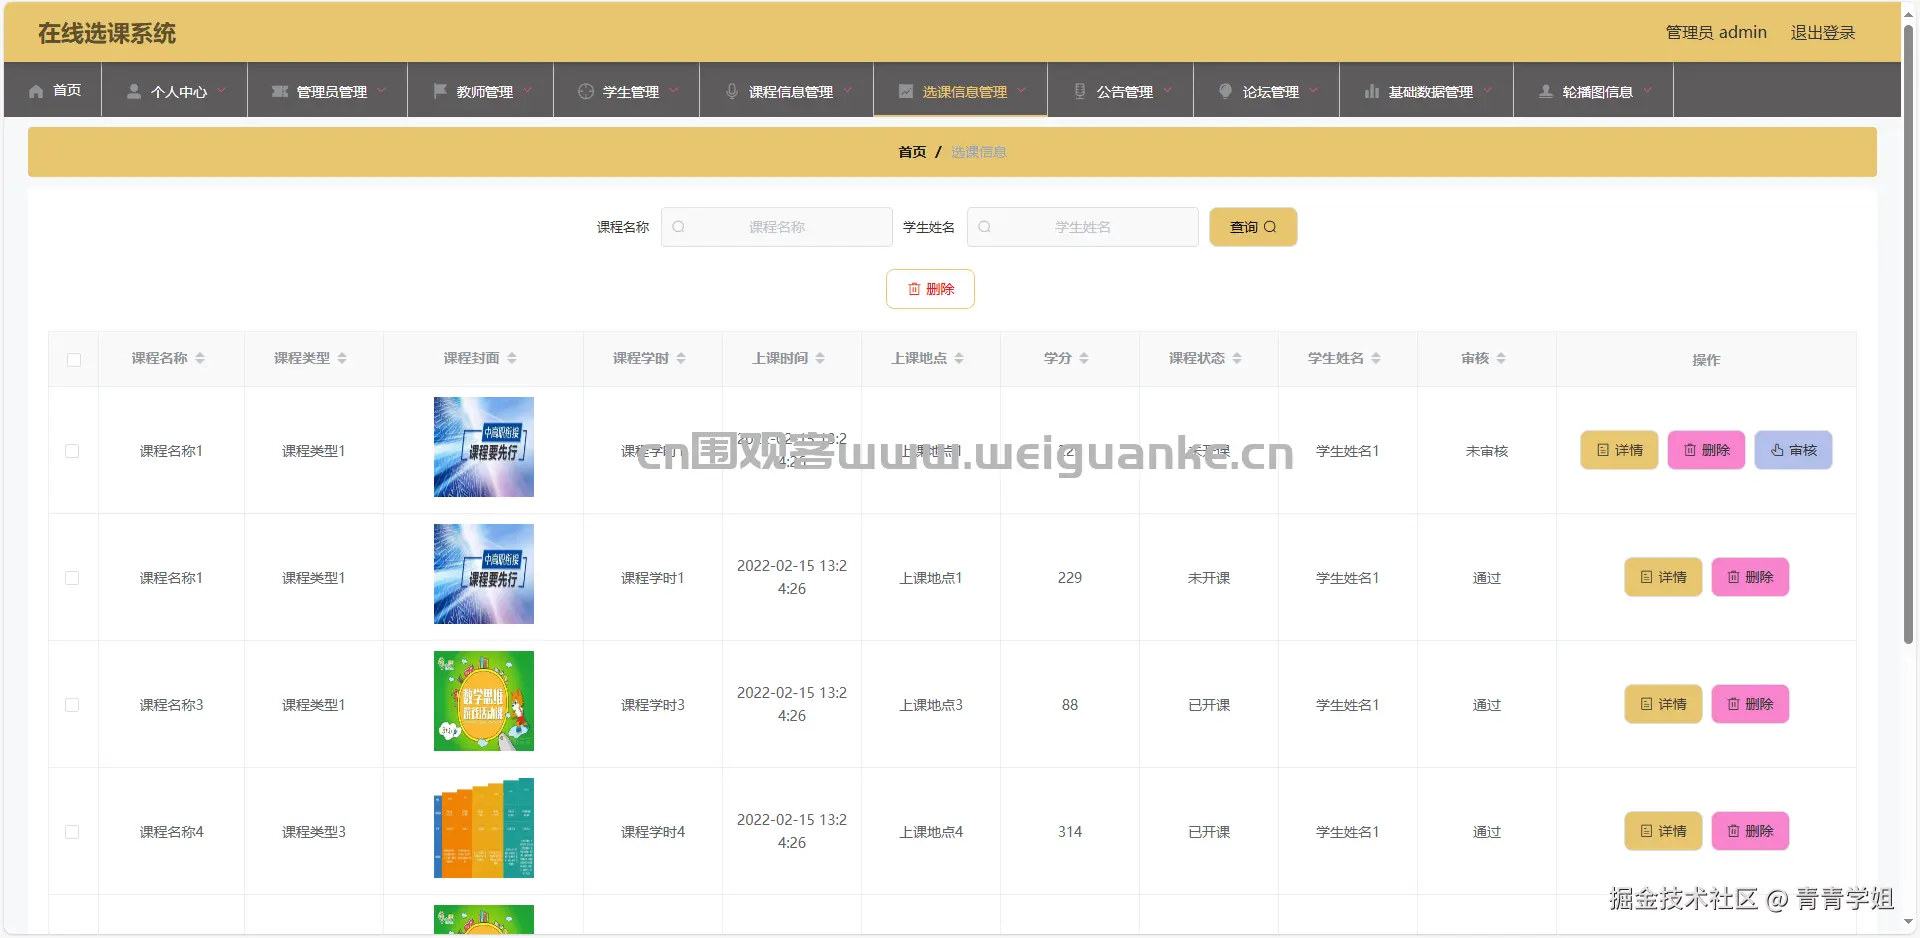This screenshot has height=938, width=1920.
Task: Expand the 课程信息管理 dropdown arrow
Action: 848,90
